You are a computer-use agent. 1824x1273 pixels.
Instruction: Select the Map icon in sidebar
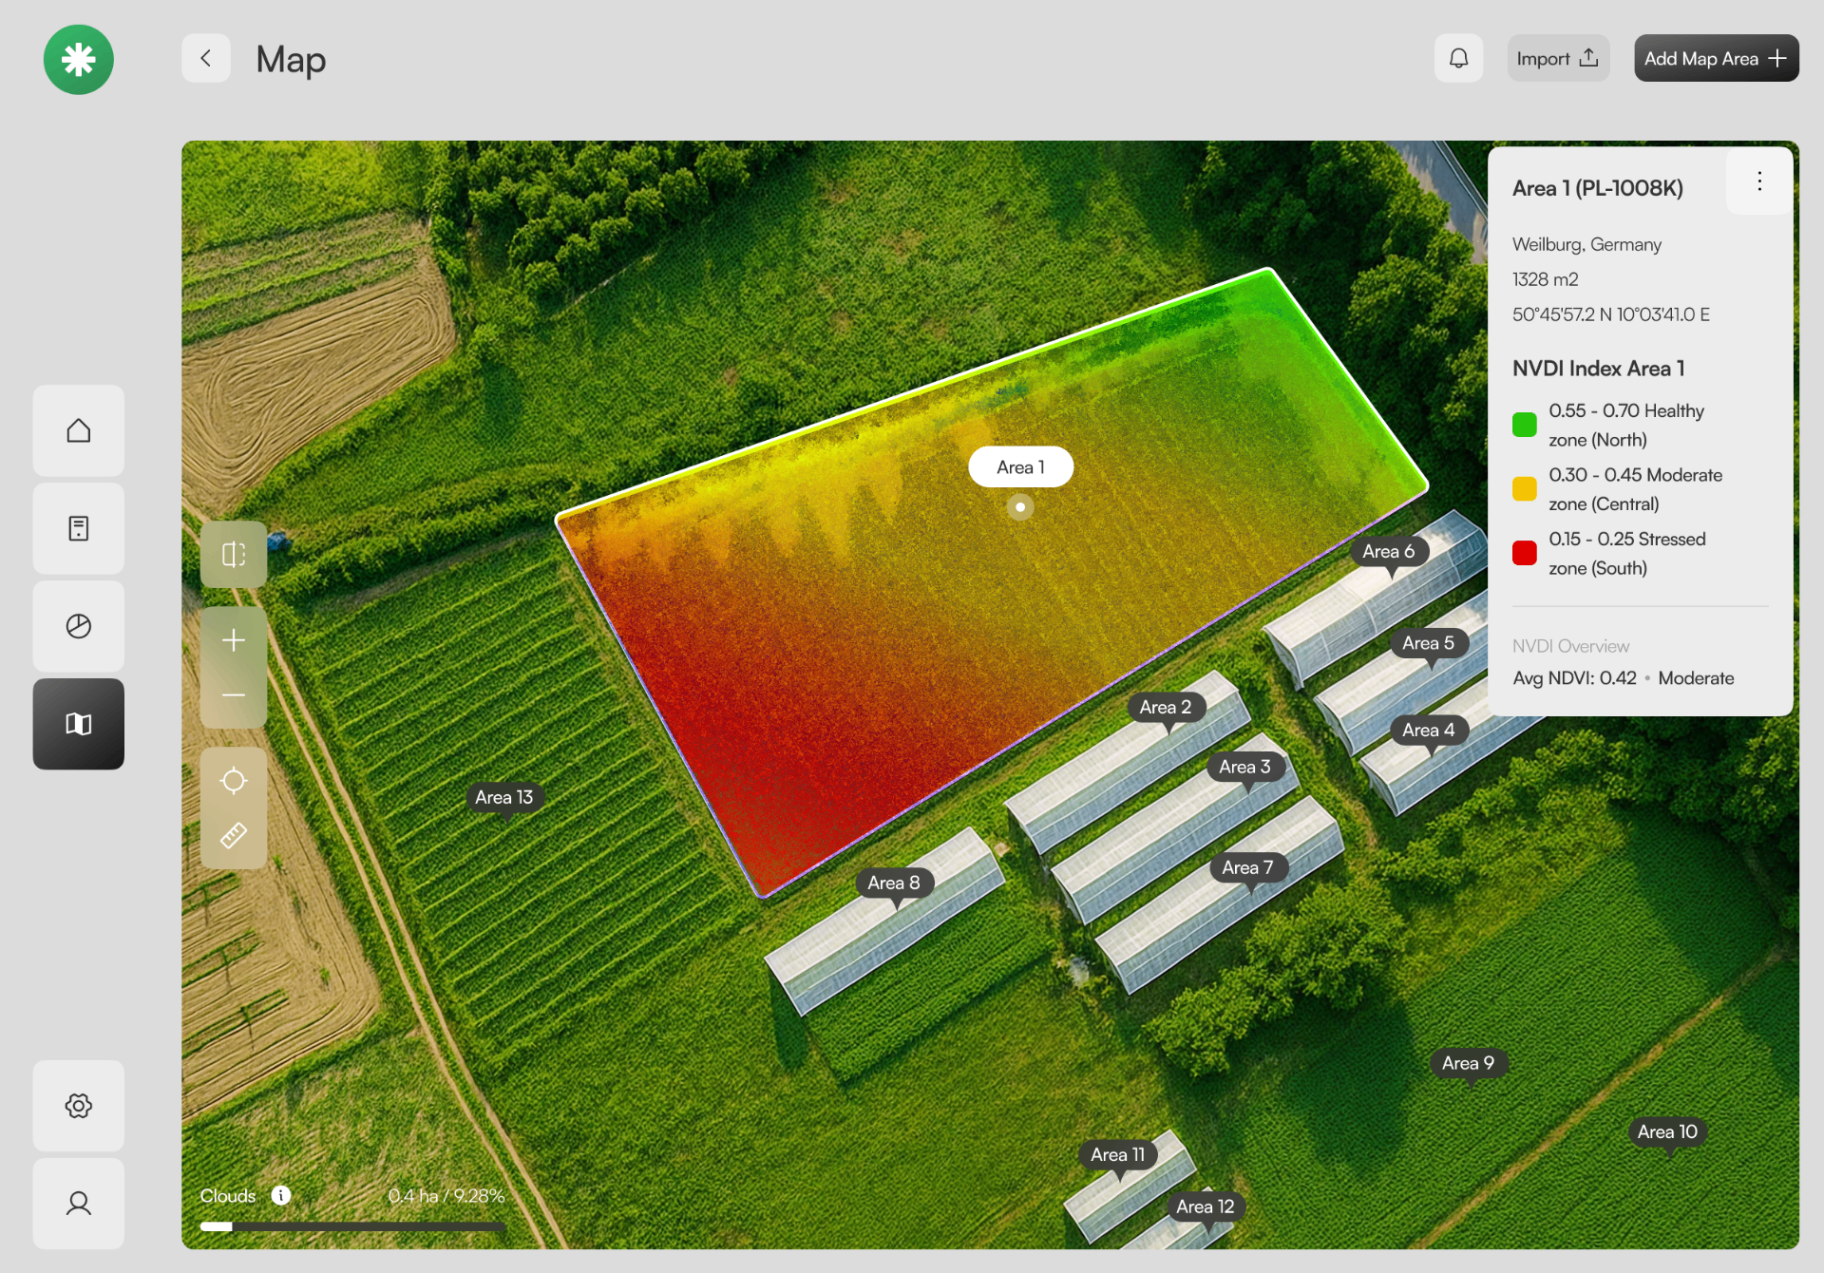click(x=79, y=724)
